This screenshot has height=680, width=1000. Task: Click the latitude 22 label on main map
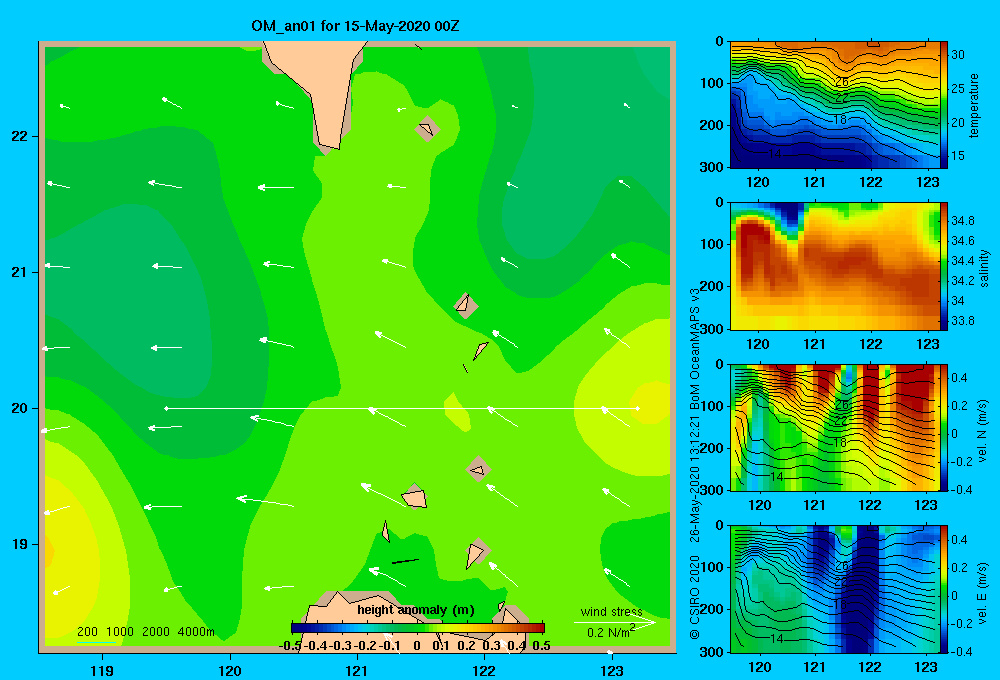pos(20,136)
